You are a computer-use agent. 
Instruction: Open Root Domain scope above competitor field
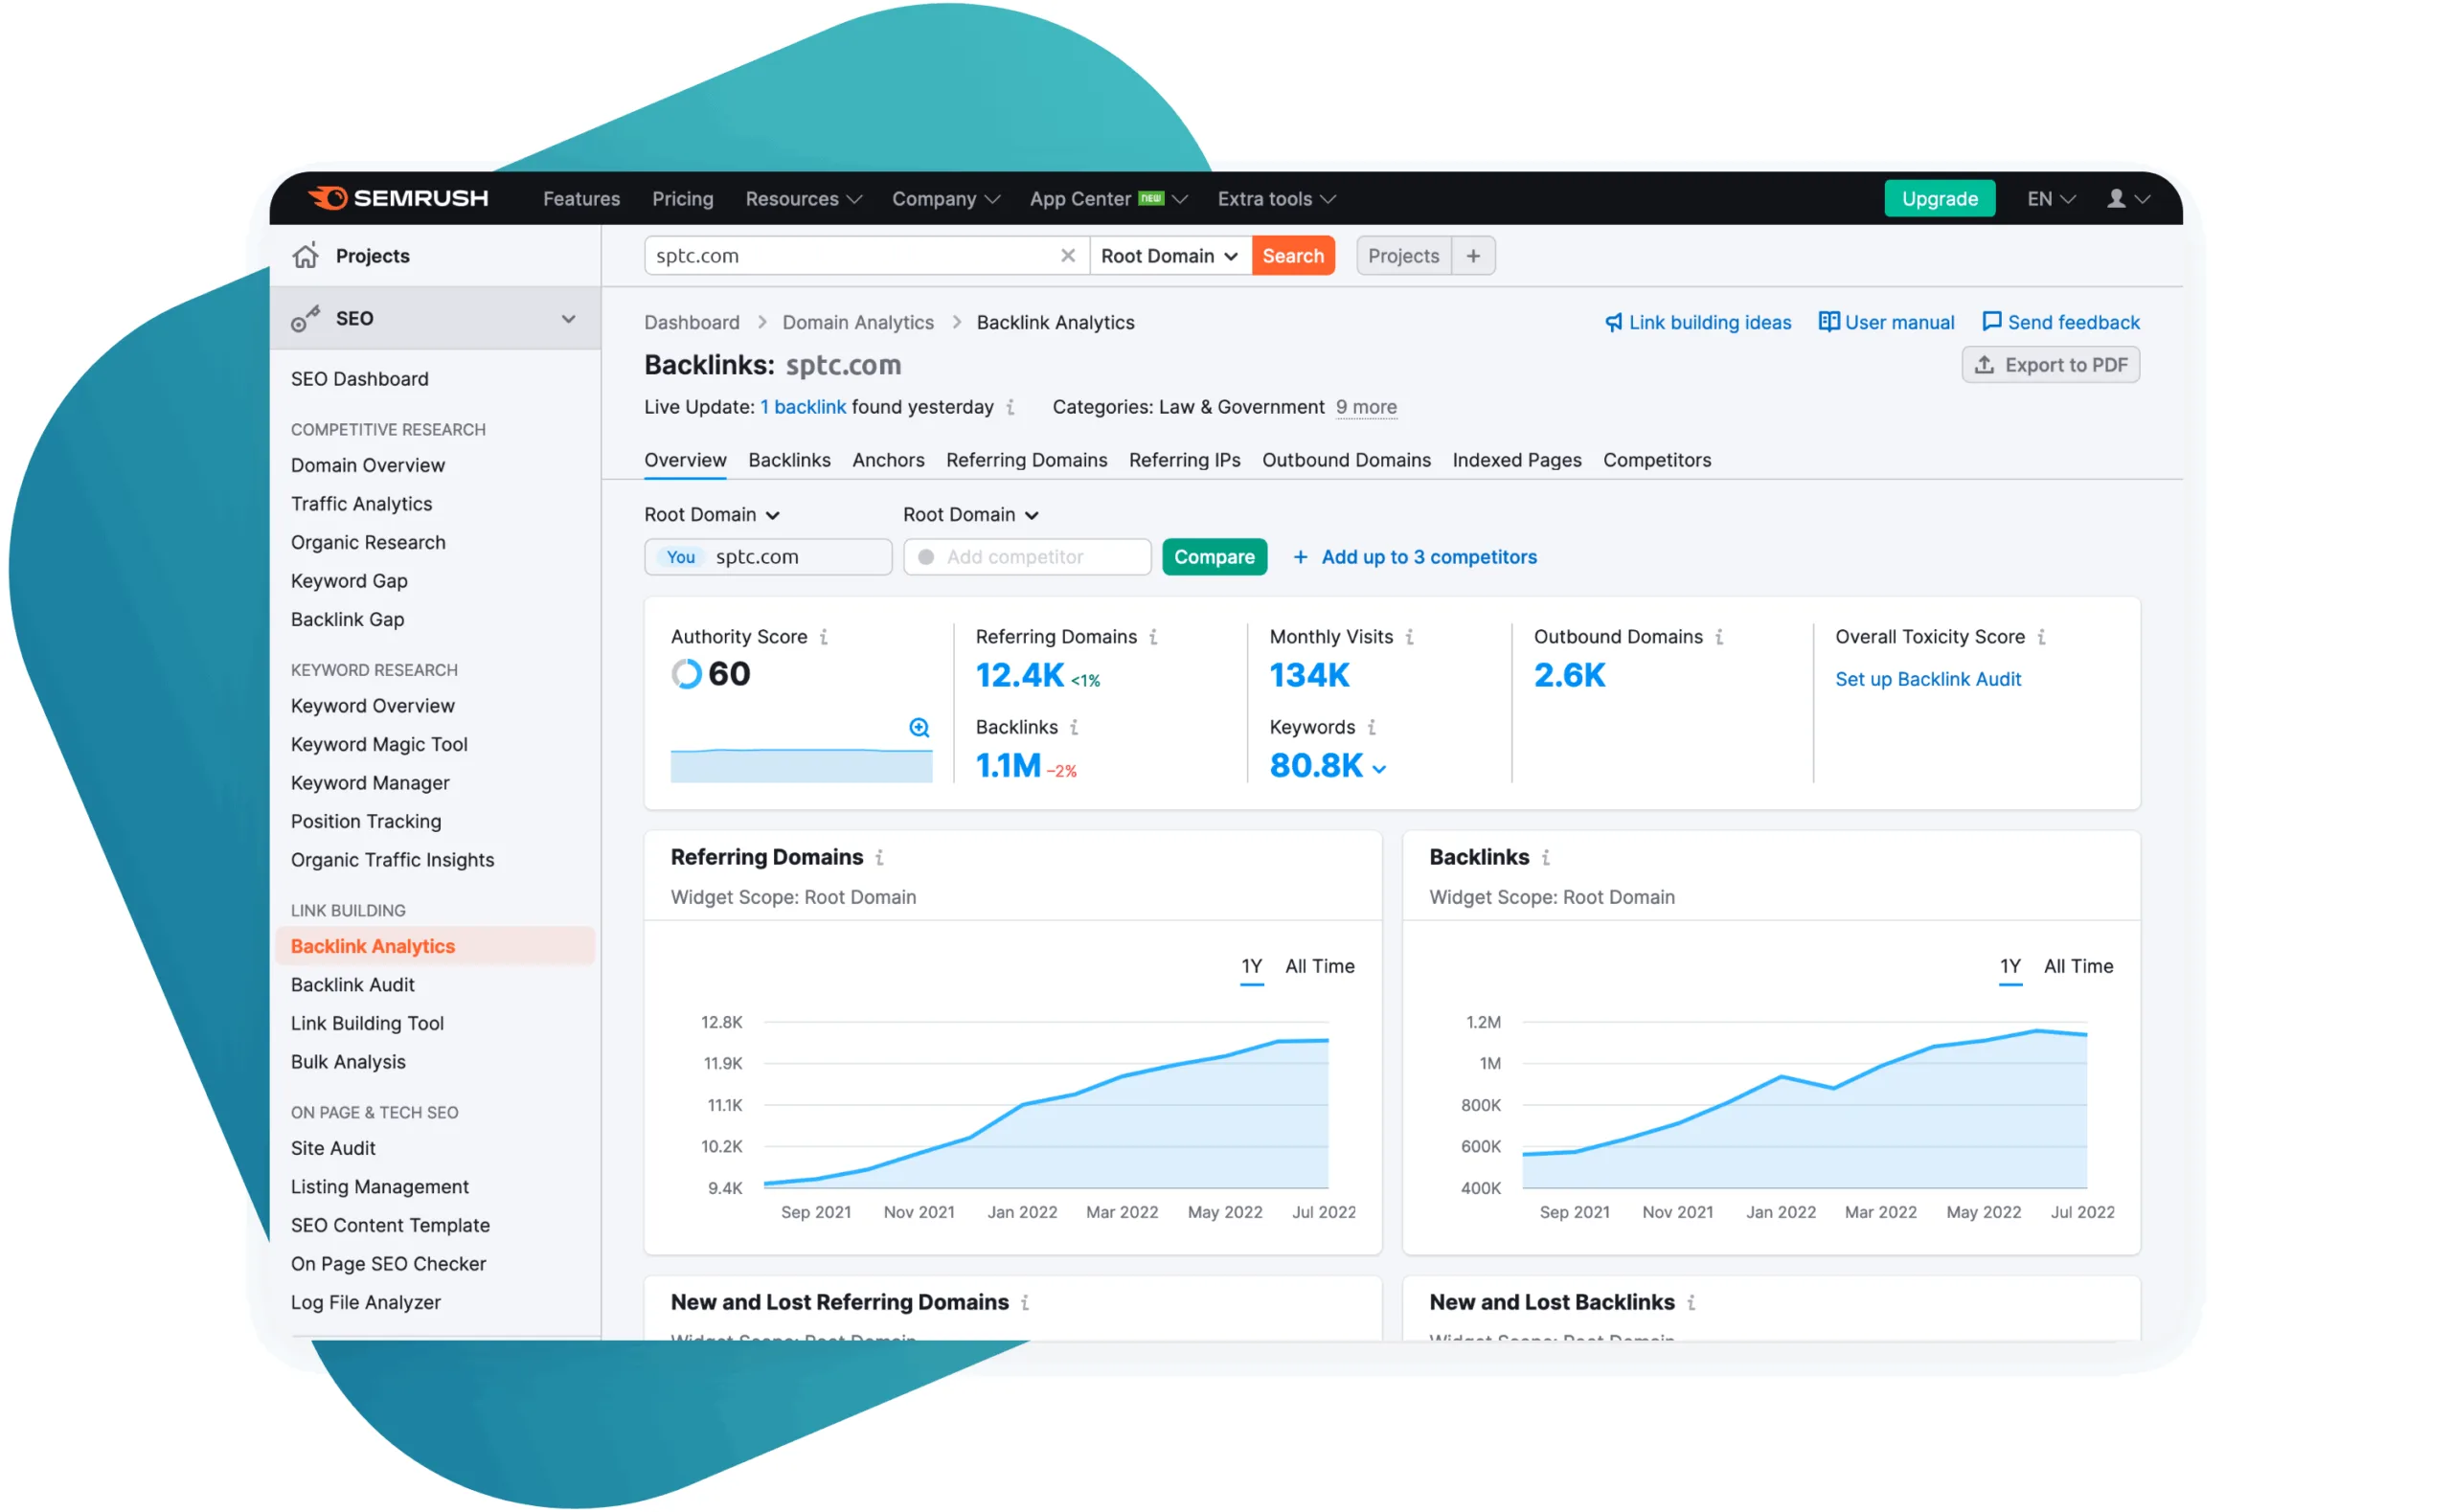pos(970,514)
